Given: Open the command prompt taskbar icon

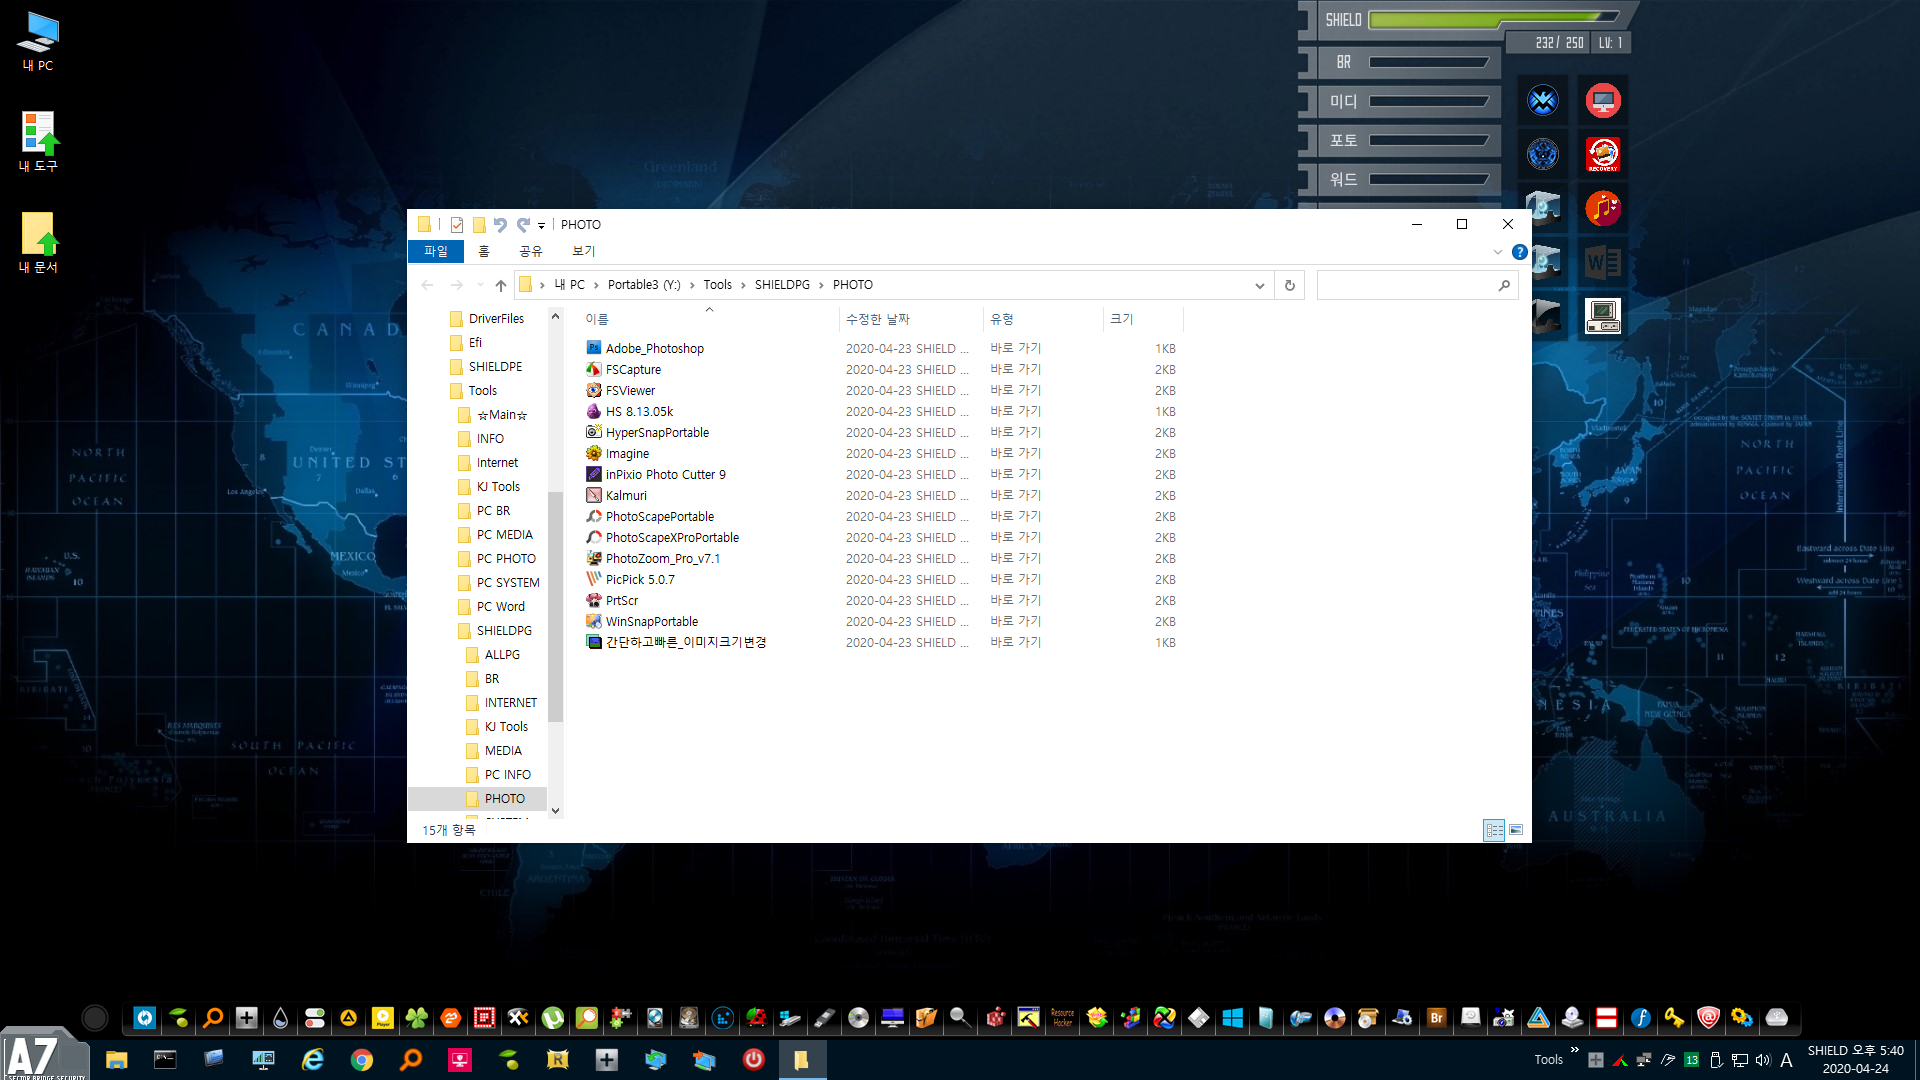Looking at the screenshot, I should click(165, 1059).
